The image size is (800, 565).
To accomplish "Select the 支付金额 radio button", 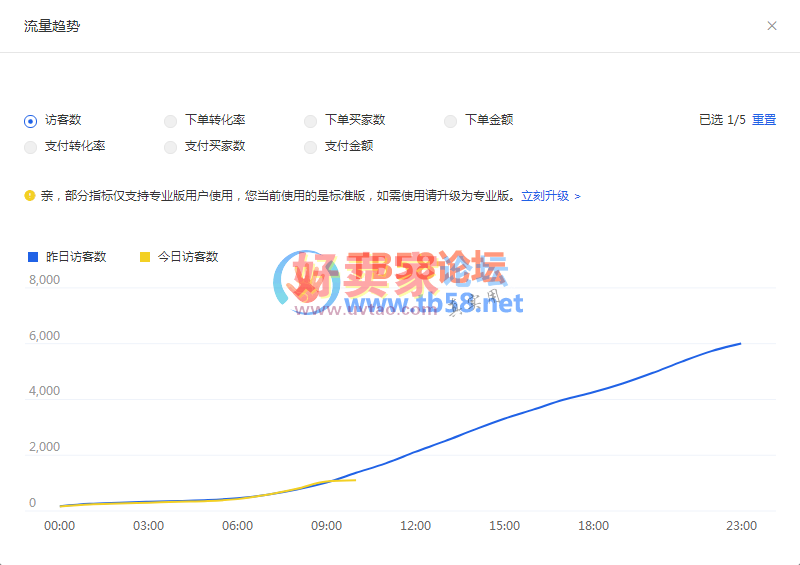I will click(311, 147).
